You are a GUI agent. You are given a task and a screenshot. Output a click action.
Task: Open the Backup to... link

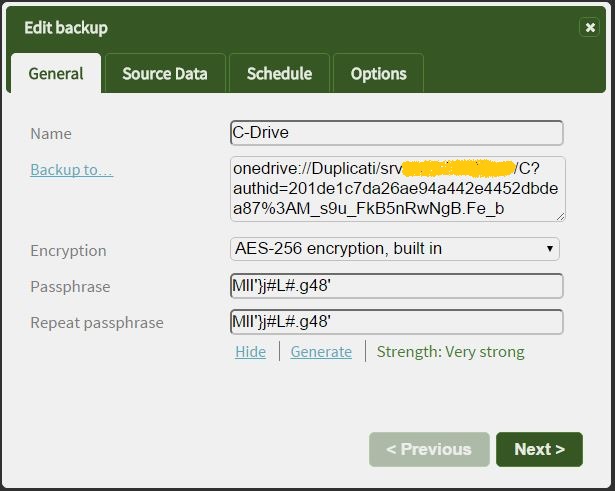71,170
